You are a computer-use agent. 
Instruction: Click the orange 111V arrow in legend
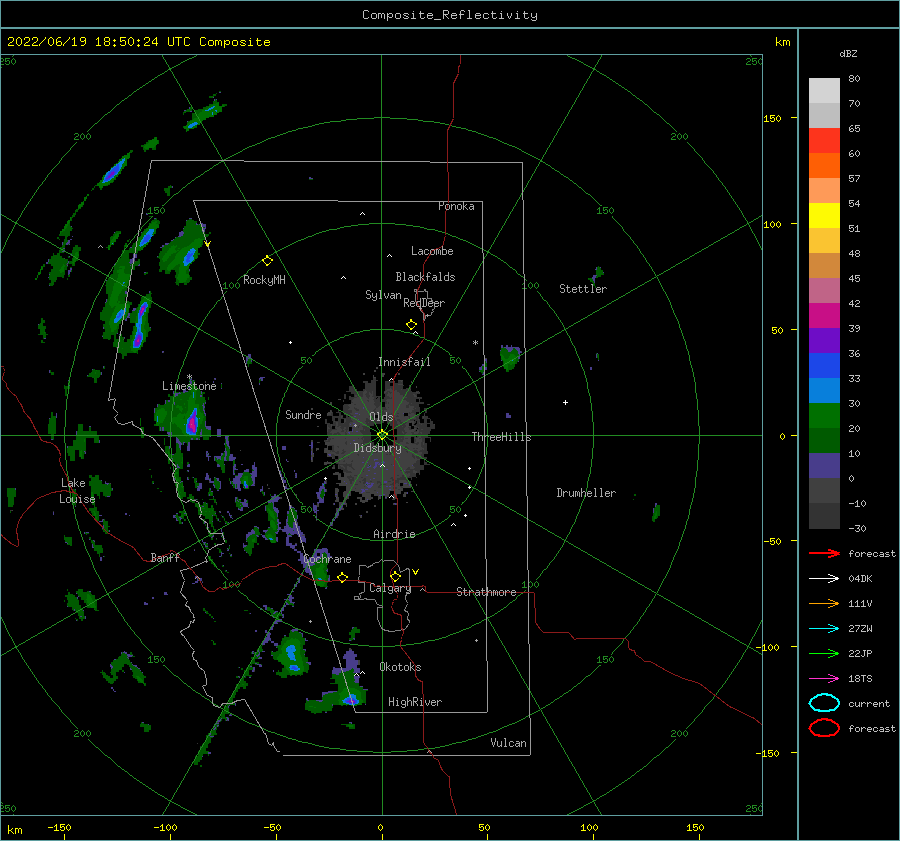(x=824, y=603)
